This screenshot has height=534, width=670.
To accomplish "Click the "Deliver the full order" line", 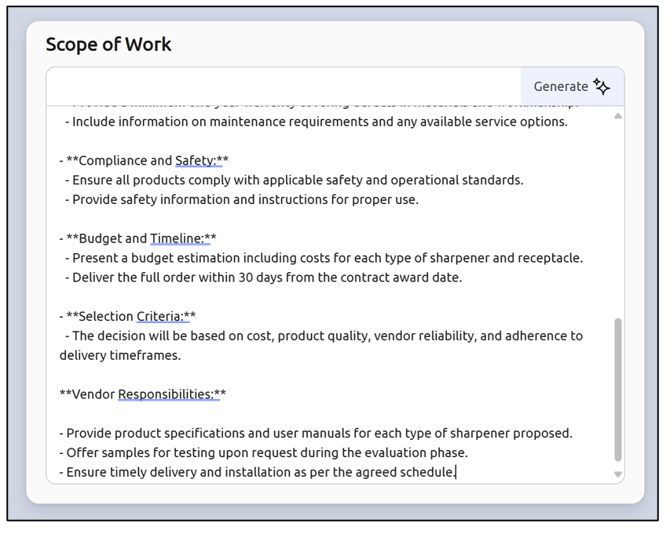I will click(264, 277).
